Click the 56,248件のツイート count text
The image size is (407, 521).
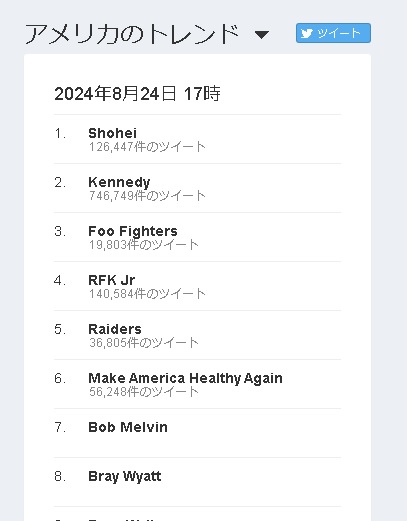coord(144,392)
